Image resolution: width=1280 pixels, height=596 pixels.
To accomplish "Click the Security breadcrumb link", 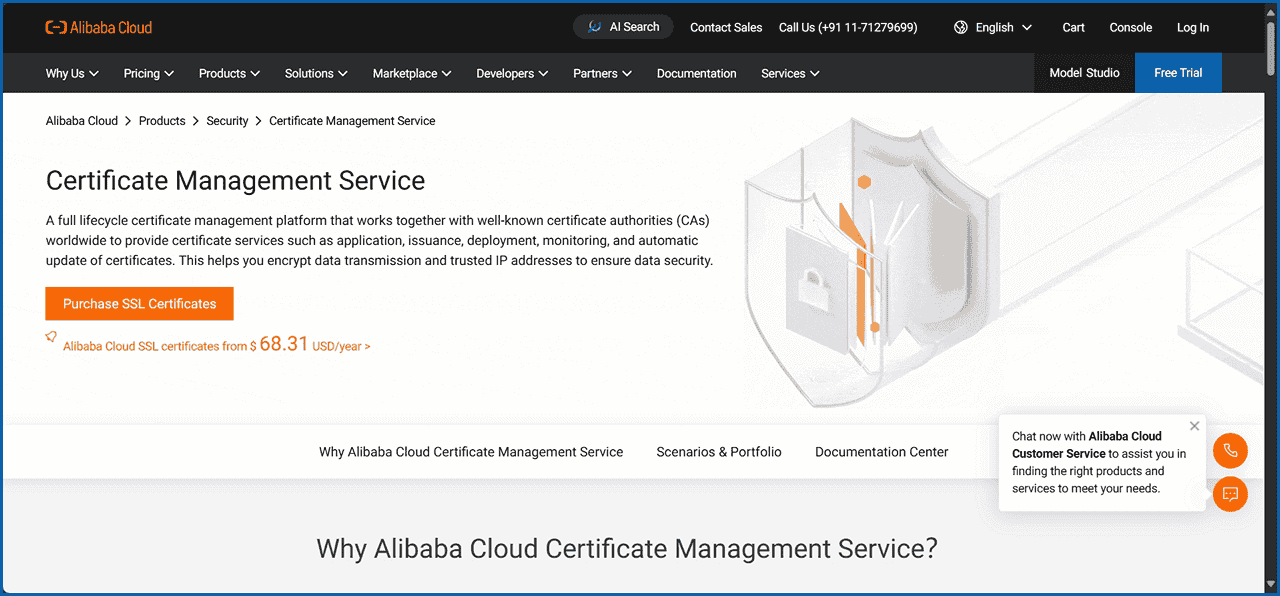I will 227,121.
